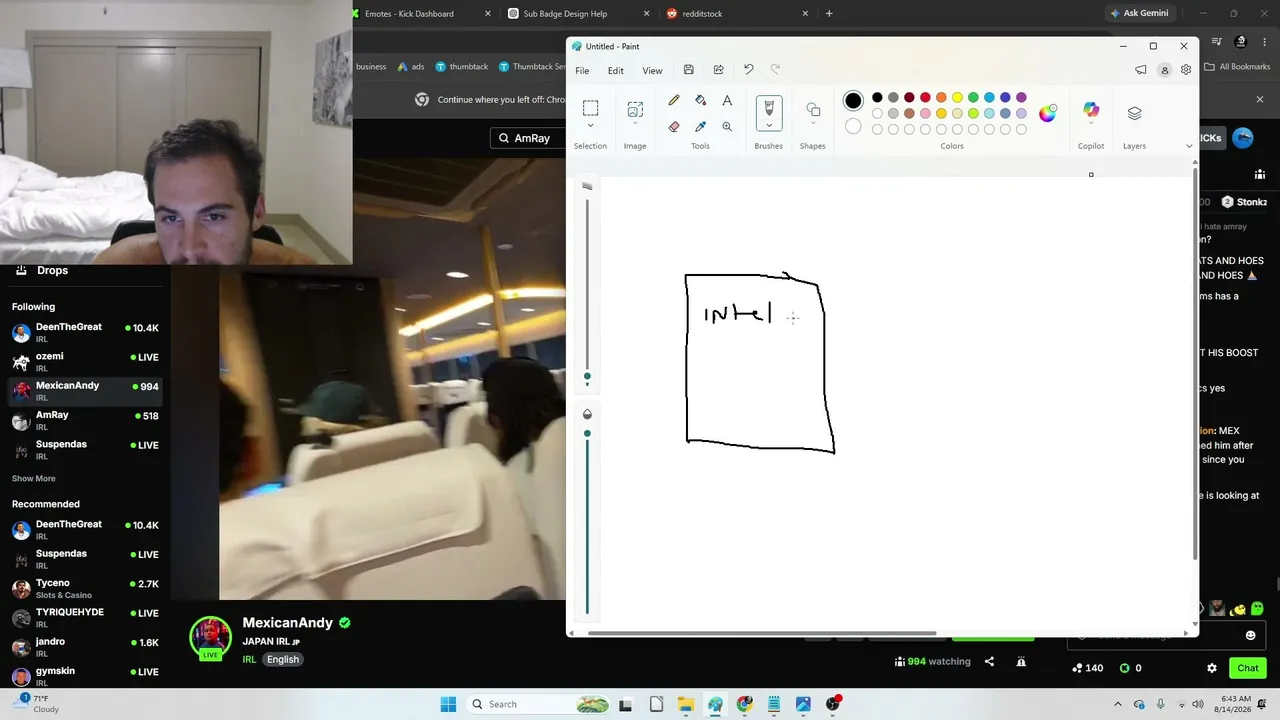1280x720 pixels.
Task: Pick the yellow color swatch
Action: tap(957, 97)
